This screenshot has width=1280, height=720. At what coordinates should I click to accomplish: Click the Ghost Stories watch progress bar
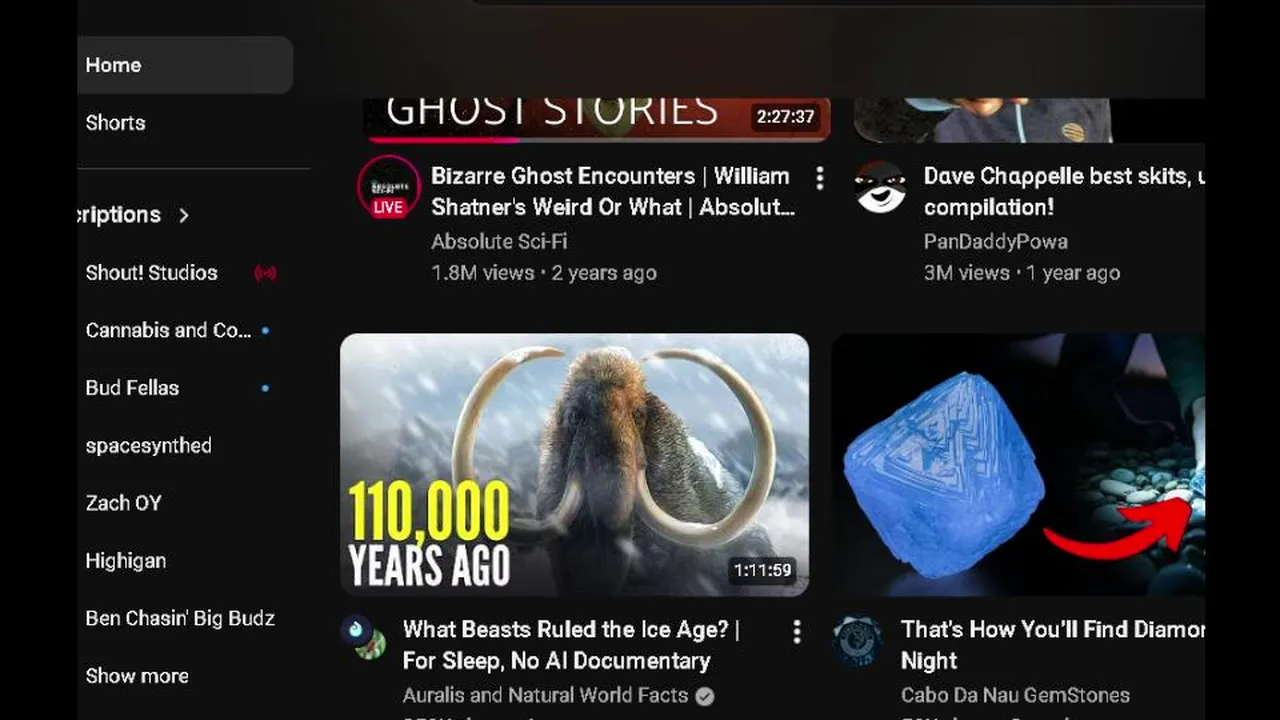coord(598,138)
